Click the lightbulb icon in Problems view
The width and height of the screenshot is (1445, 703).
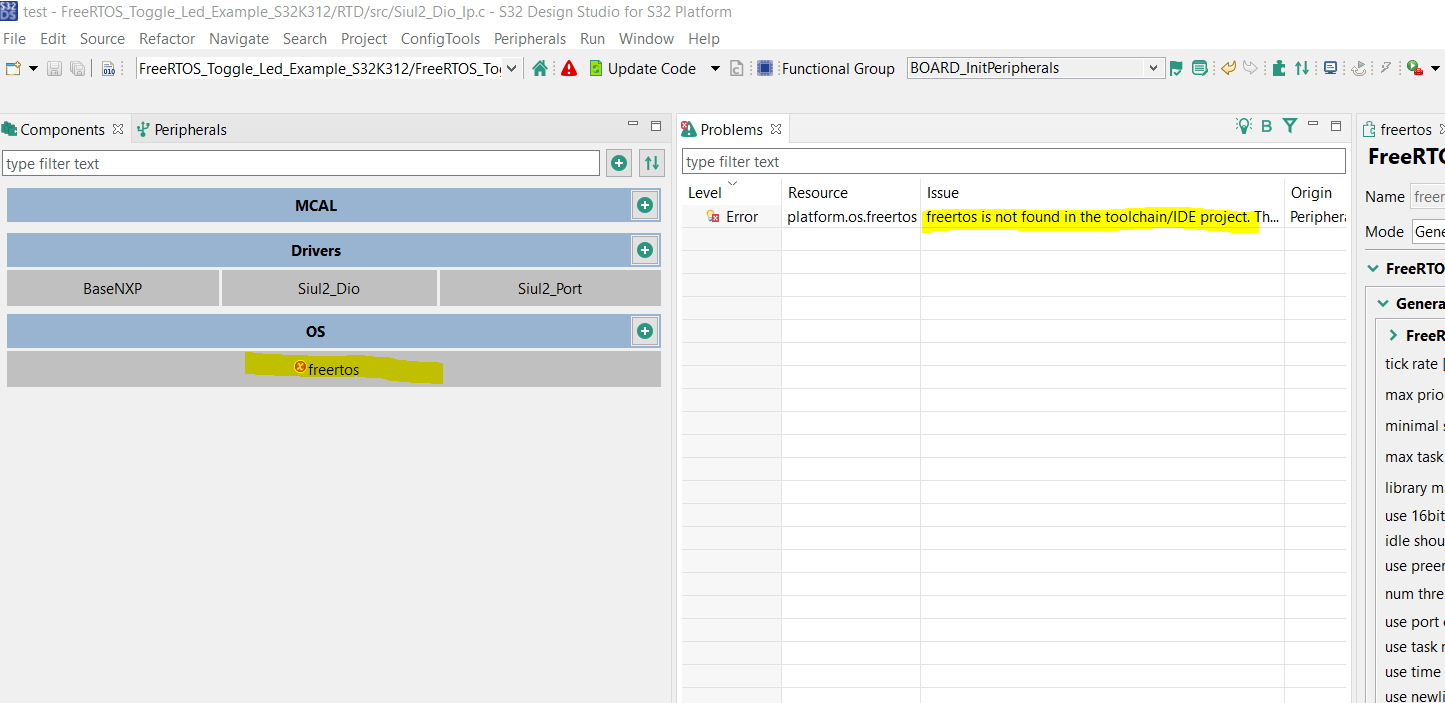tap(1244, 126)
